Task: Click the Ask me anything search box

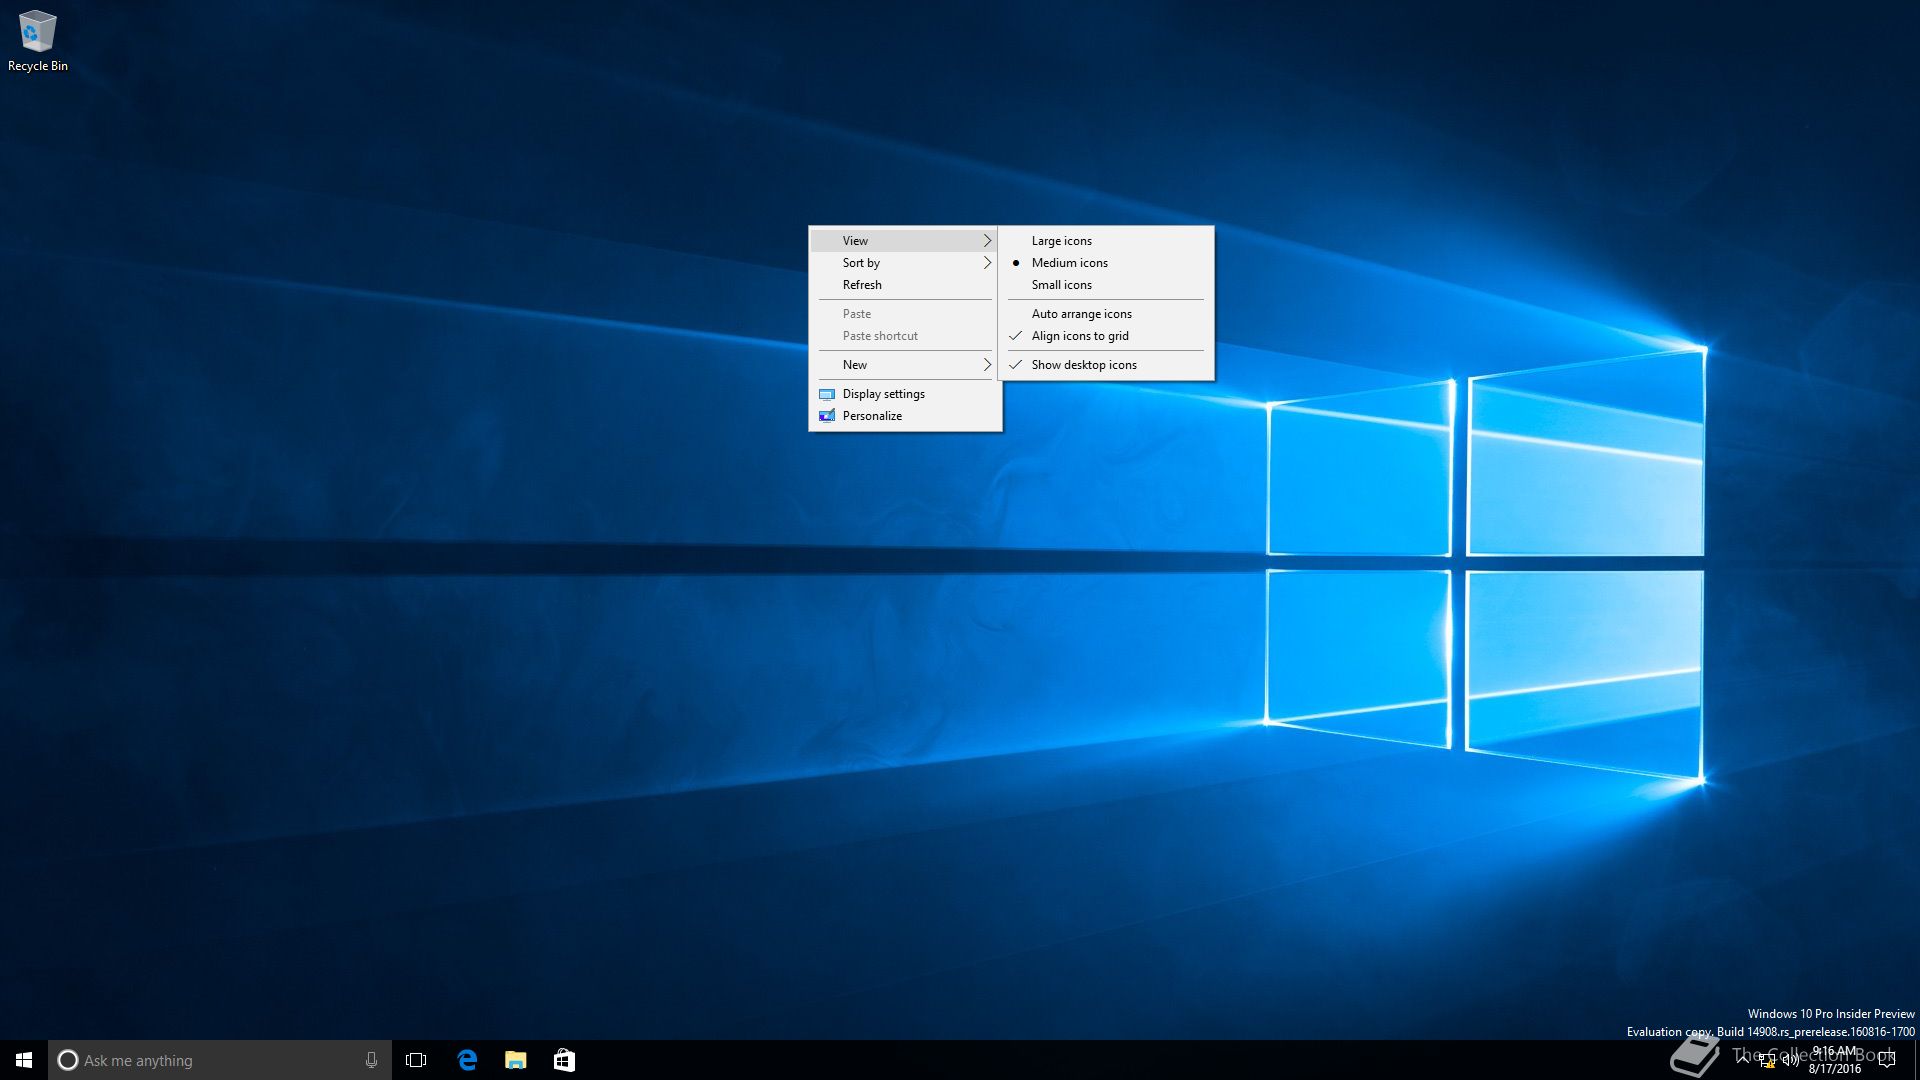Action: click(x=220, y=1060)
